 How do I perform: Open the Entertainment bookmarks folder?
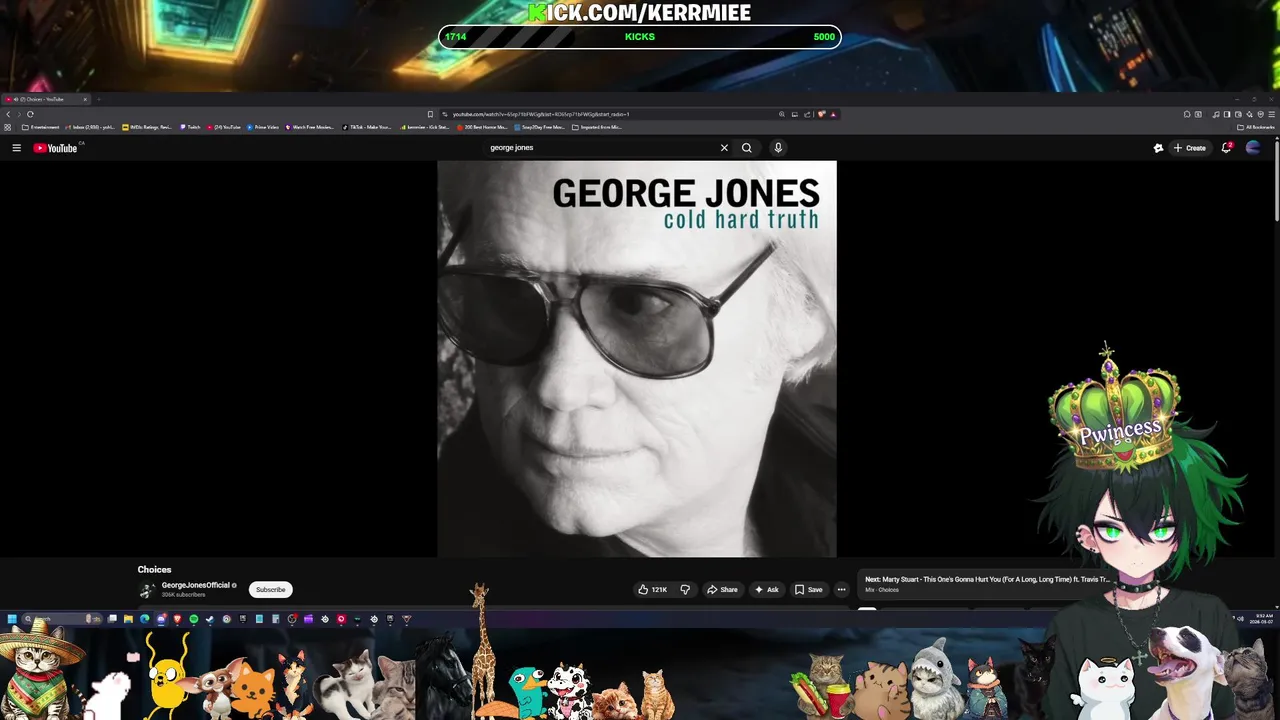click(41, 127)
